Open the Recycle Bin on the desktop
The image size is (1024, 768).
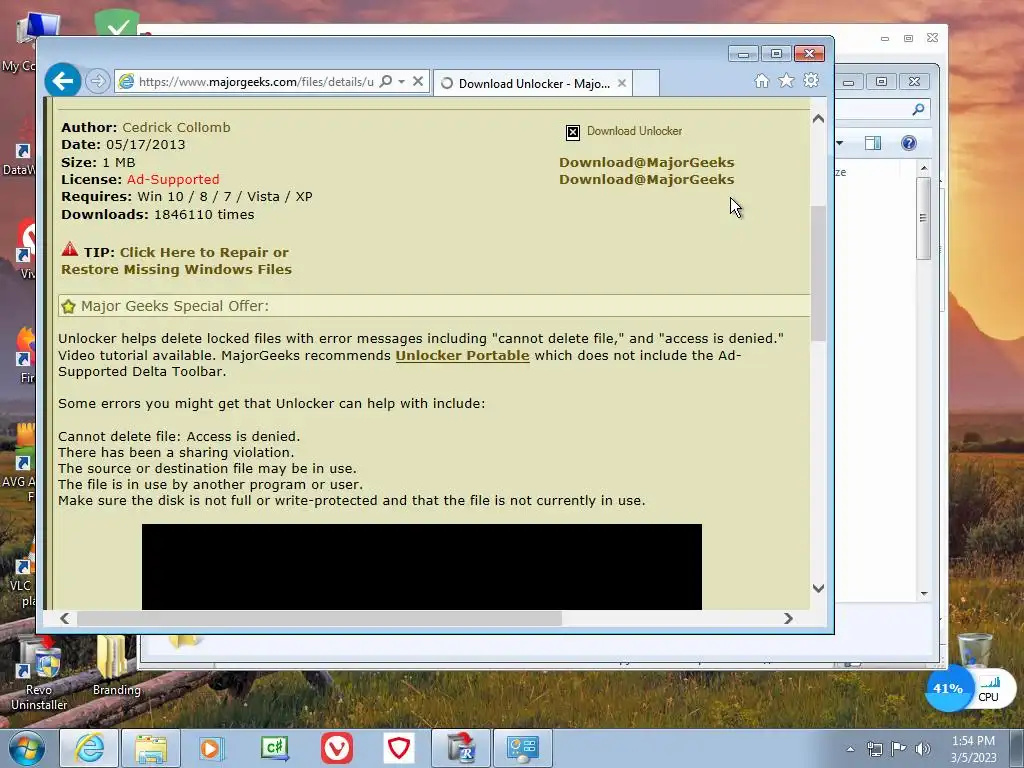pos(974,648)
